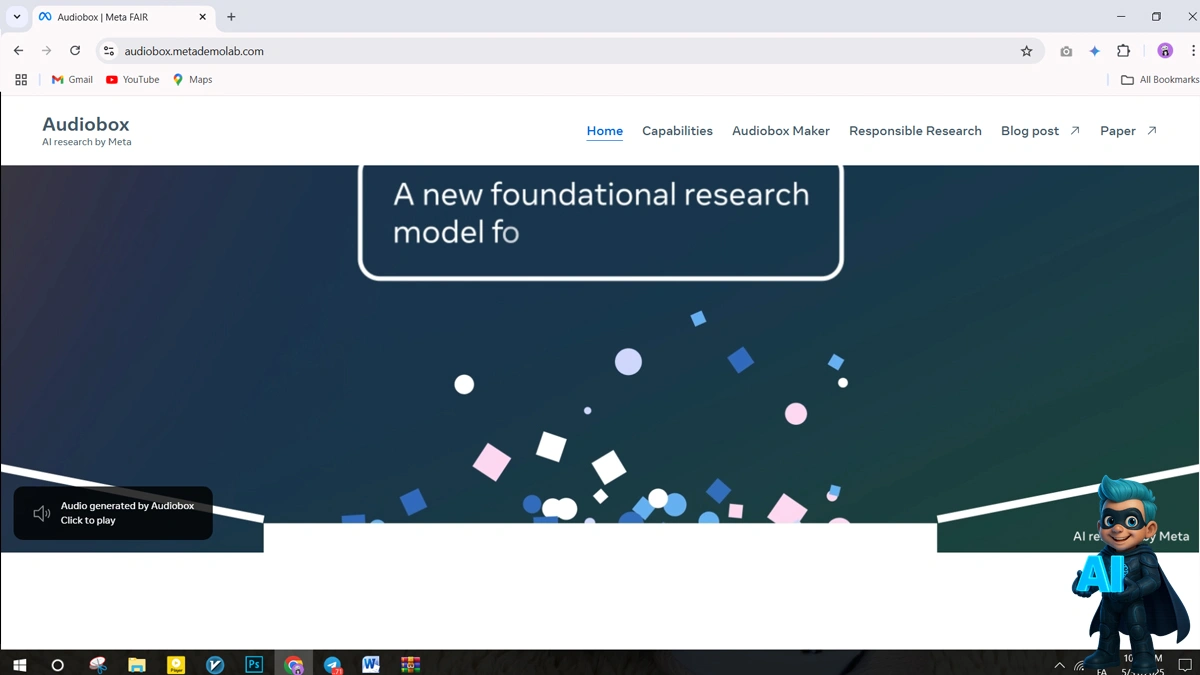The width and height of the screenshot is (1200, 675).
Task: Reload the Audiobox page
Action: pyautogui.click(x=75, y=51)
